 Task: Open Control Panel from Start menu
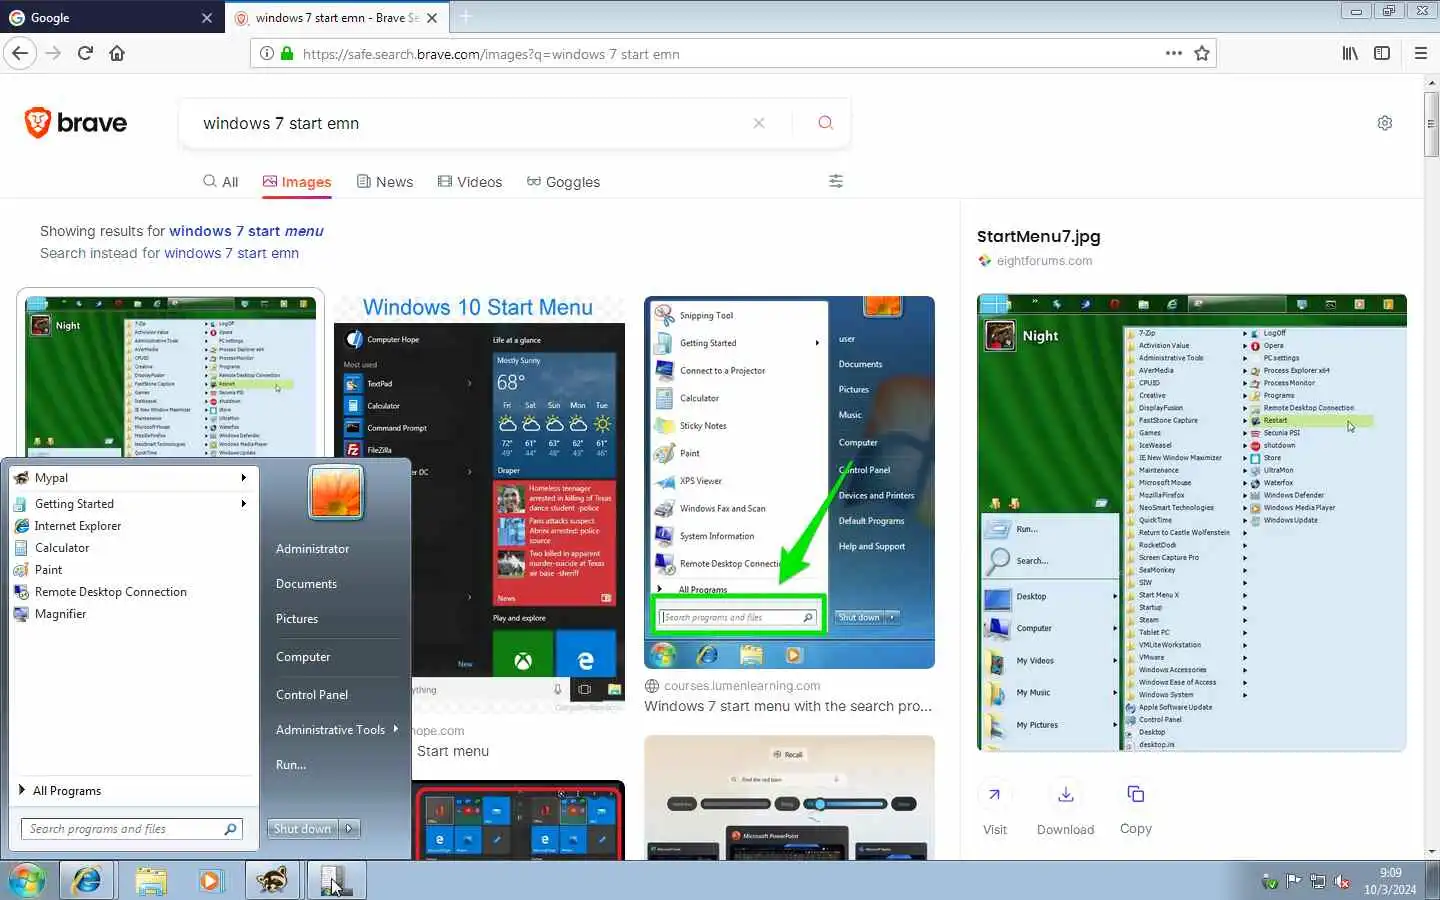pyautogui.click(x=312, y=695)
